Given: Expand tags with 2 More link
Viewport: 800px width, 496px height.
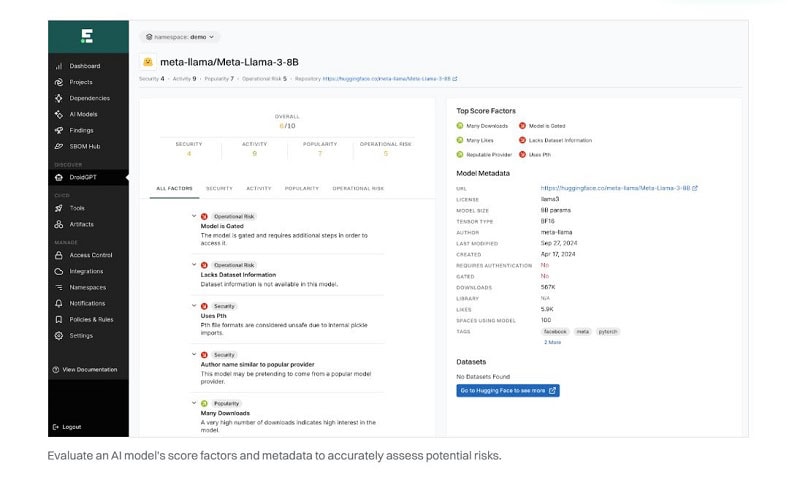Looking at the screenshot, I should (552, 342).
